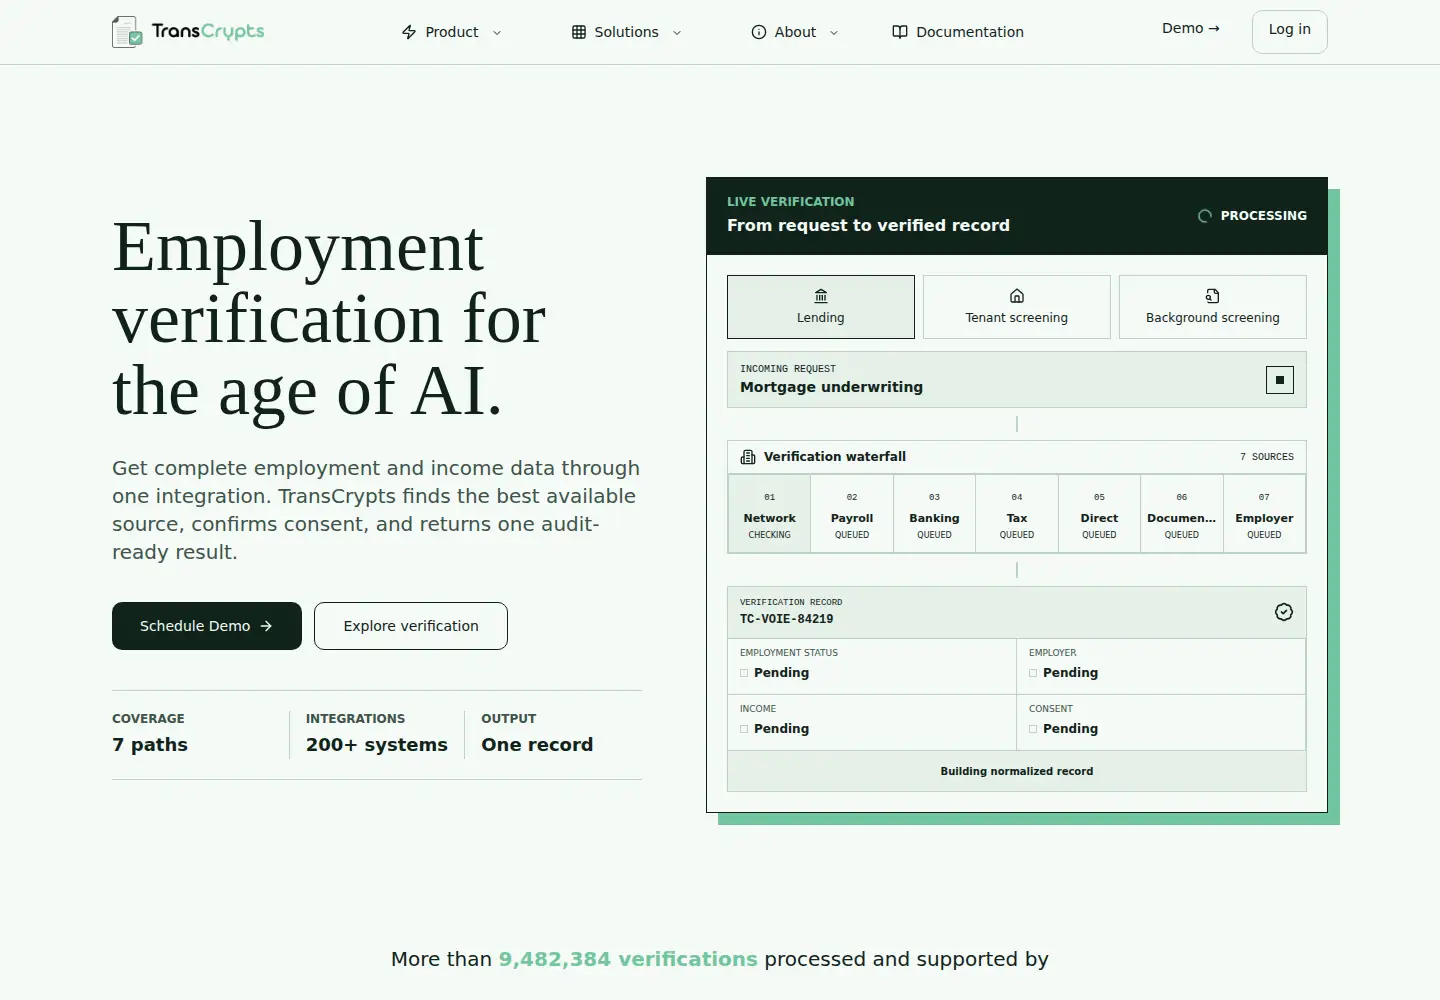This screenshot has width=1440, height=1000.
Task: Click the arrow icon in Schedule Demo
Action: click(x=266, y=626)
